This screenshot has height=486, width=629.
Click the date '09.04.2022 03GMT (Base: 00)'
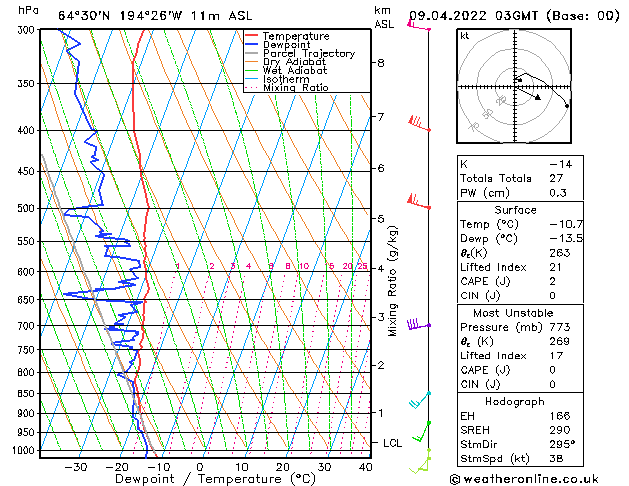[514, 16]
